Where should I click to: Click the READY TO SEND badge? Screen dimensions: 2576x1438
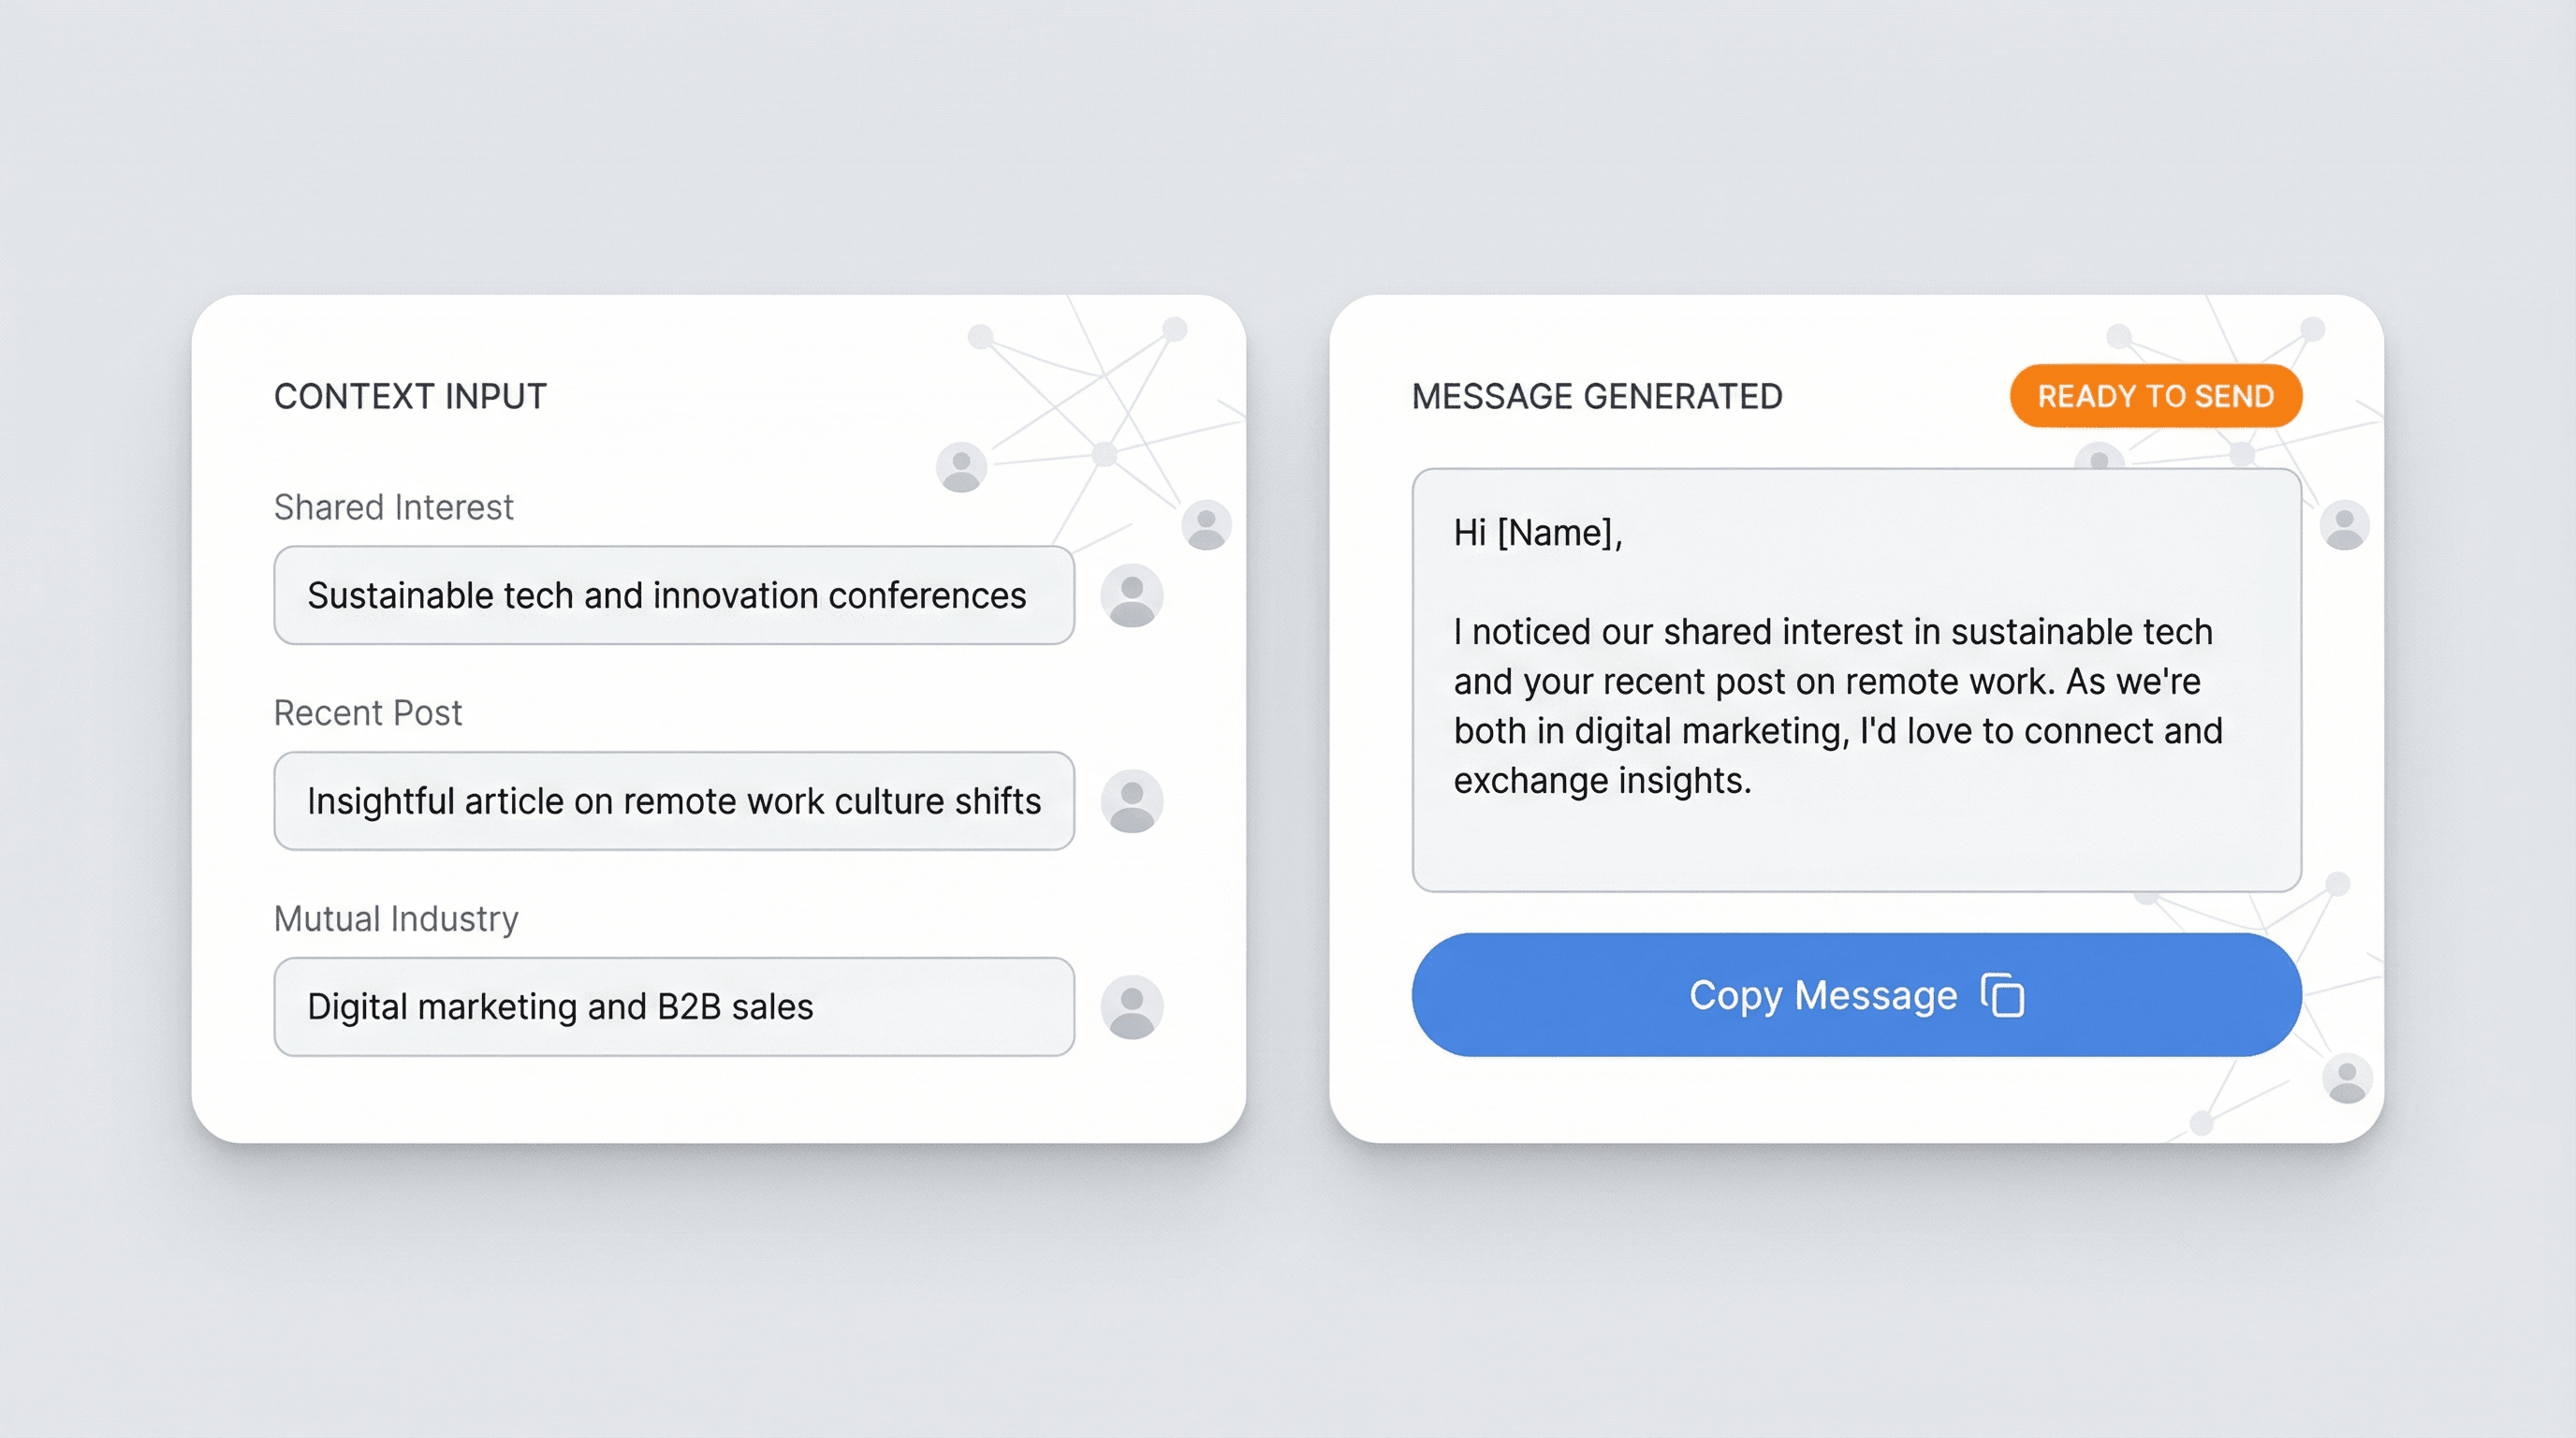coord(2155,396)
